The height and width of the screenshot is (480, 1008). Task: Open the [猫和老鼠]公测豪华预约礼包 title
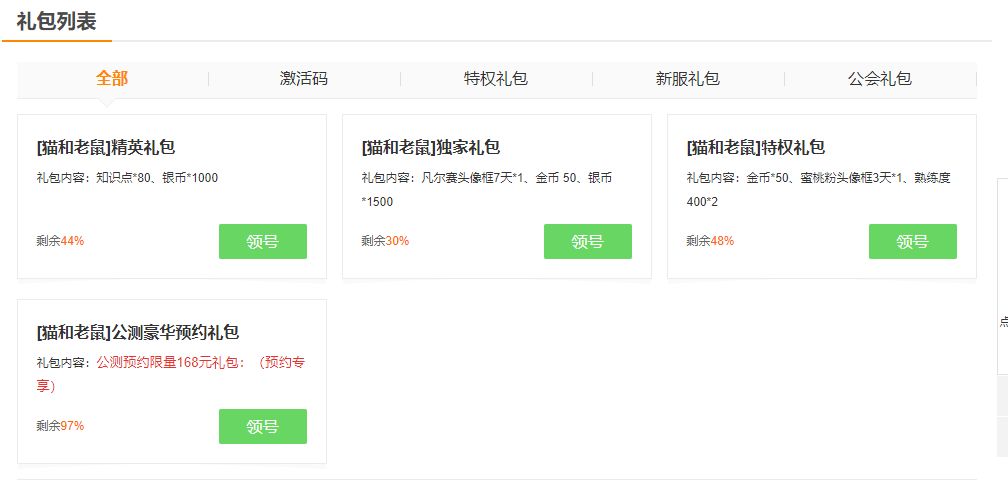click(138, 332)
